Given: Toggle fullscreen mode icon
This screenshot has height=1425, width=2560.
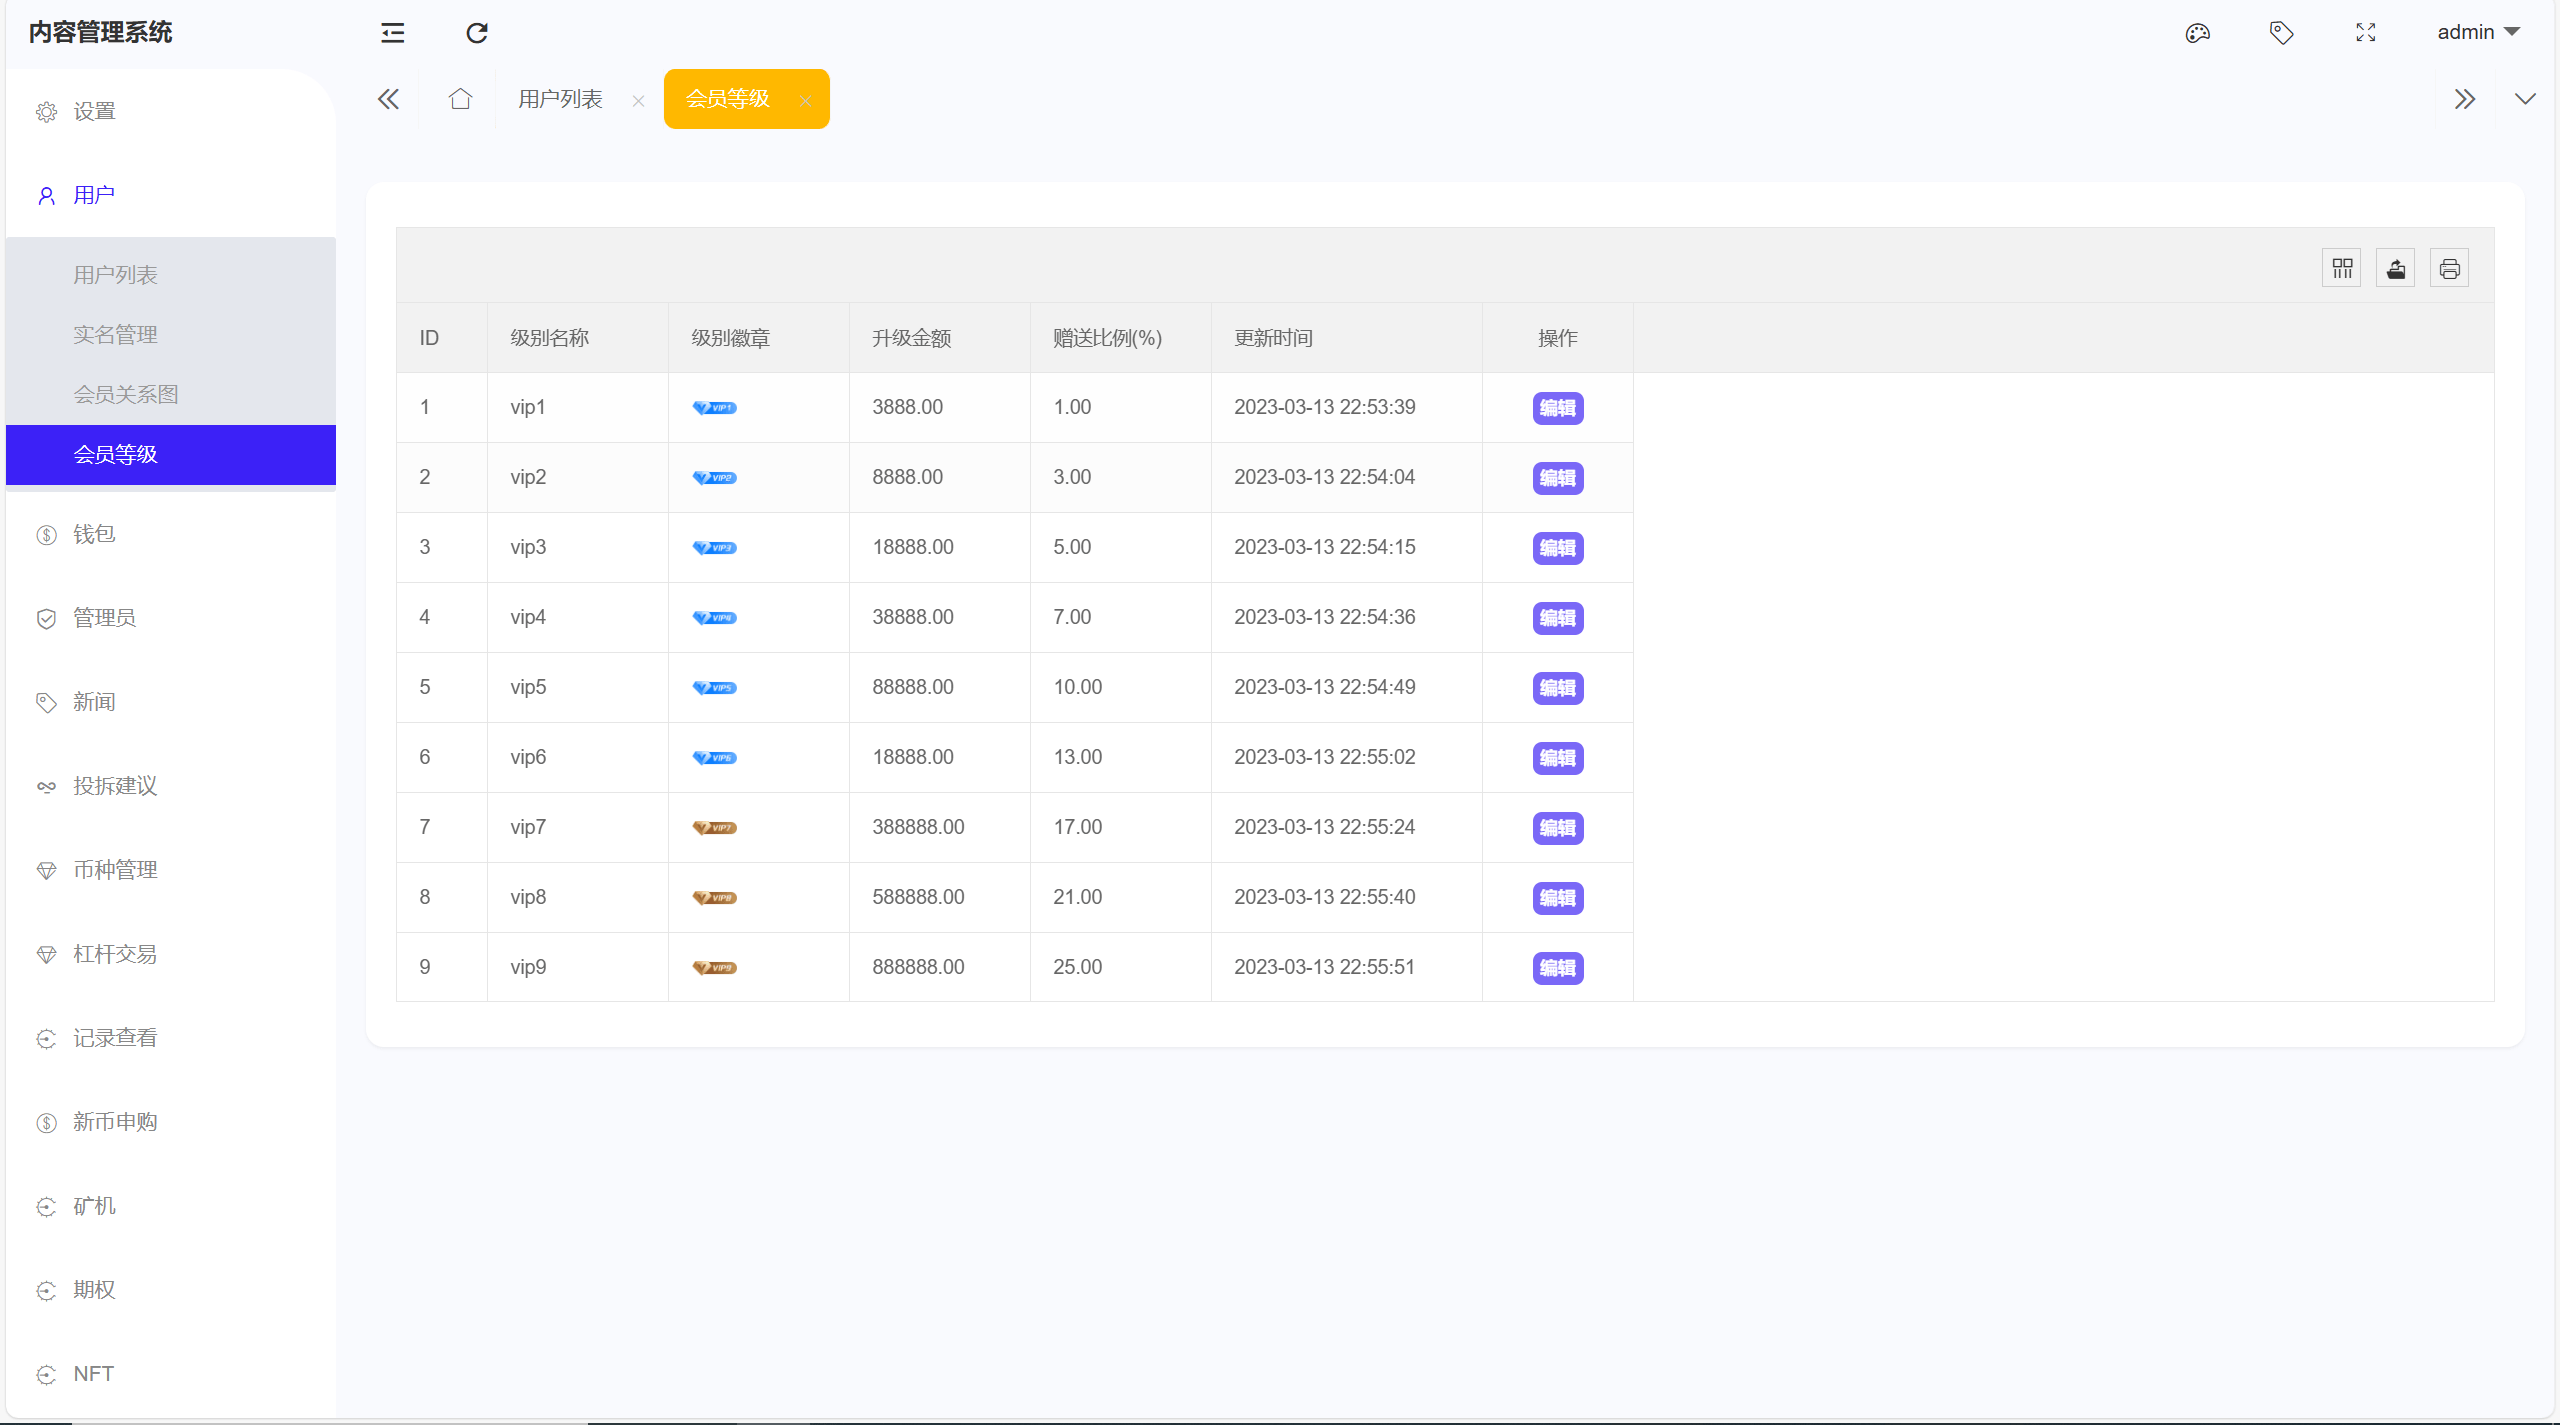Looking at the screenshot, I should (2365, 33).
